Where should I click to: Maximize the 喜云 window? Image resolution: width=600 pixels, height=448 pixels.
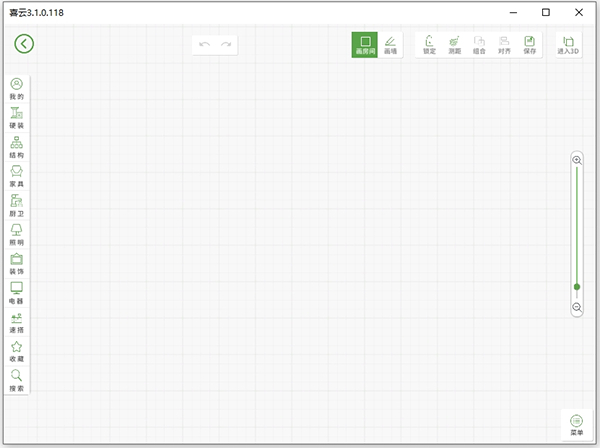(546, 13)
